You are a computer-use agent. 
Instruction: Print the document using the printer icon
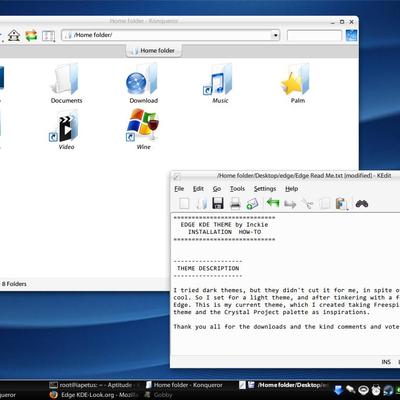pos(235,203)
